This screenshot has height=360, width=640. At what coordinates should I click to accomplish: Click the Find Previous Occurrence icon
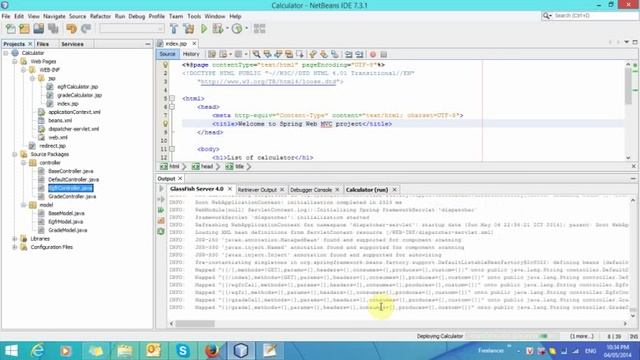click(x=267, y=54)
